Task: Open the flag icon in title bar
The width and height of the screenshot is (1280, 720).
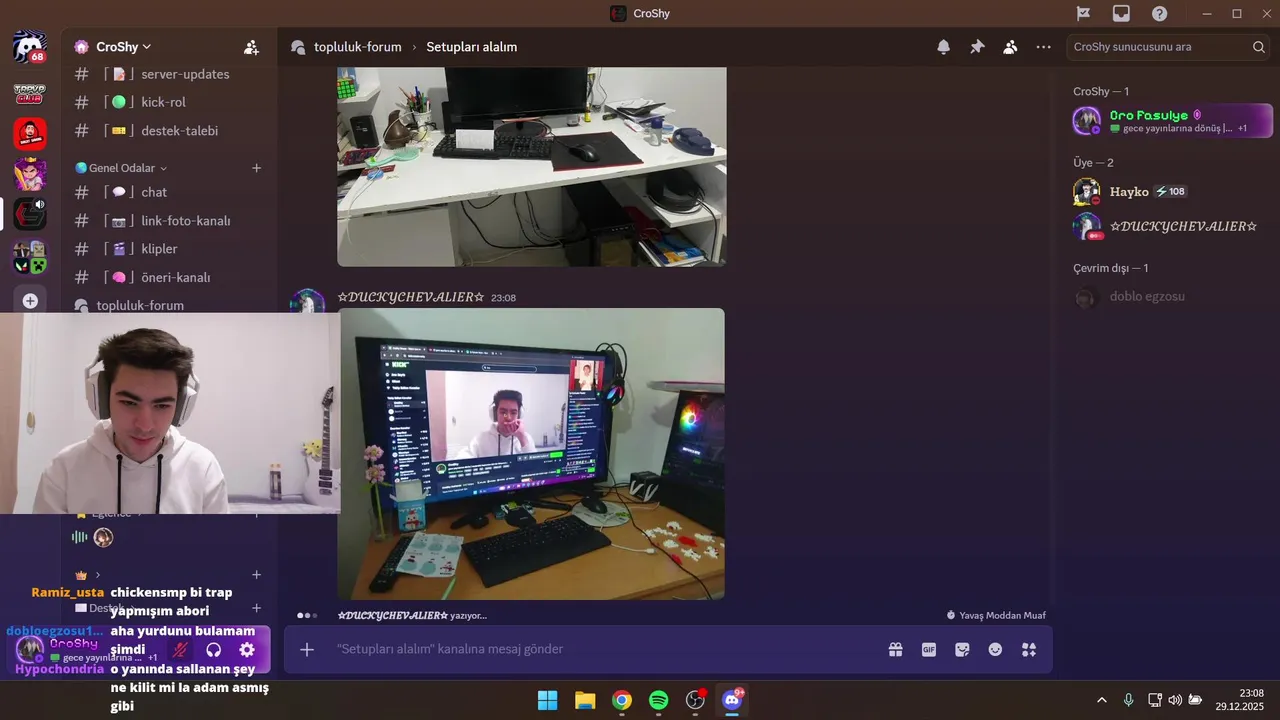Action: pyautogui.click(x=1083, y=13)
